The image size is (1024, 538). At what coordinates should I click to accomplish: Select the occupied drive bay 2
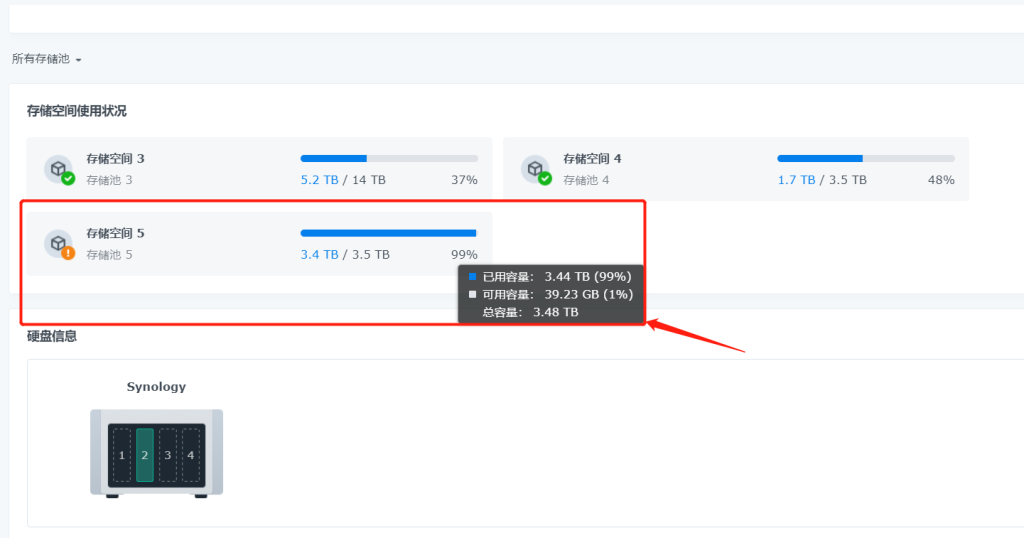coord(145,455)
